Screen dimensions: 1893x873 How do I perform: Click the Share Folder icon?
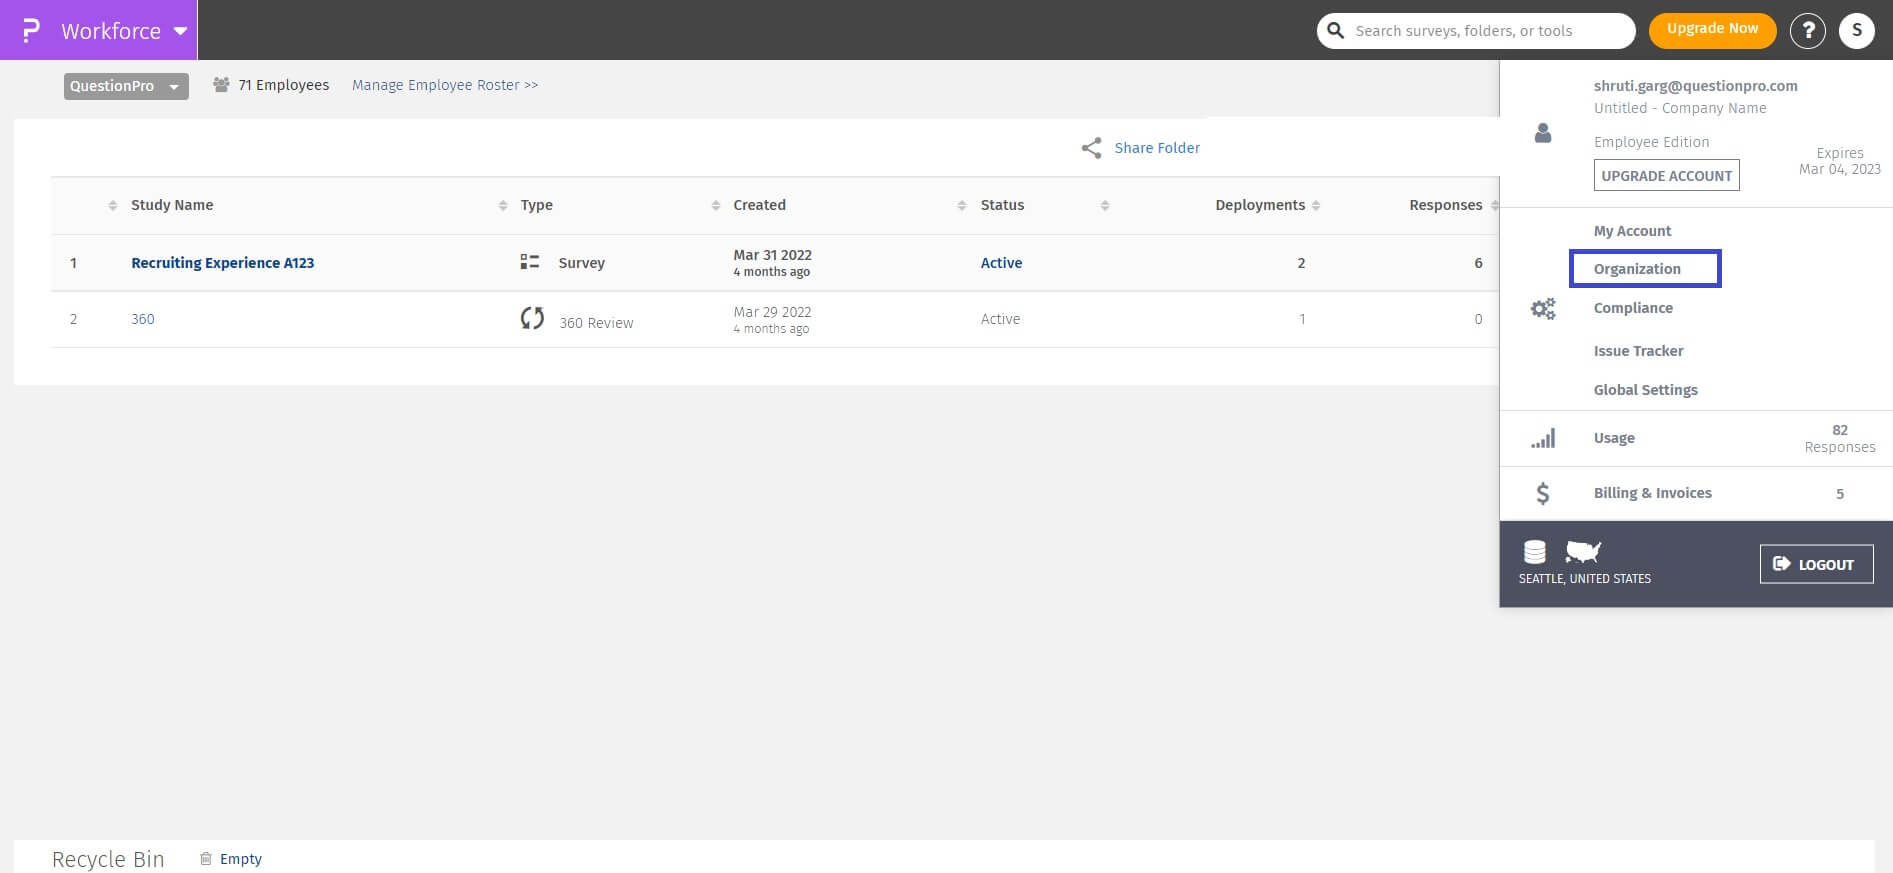tap(1091, 148)
